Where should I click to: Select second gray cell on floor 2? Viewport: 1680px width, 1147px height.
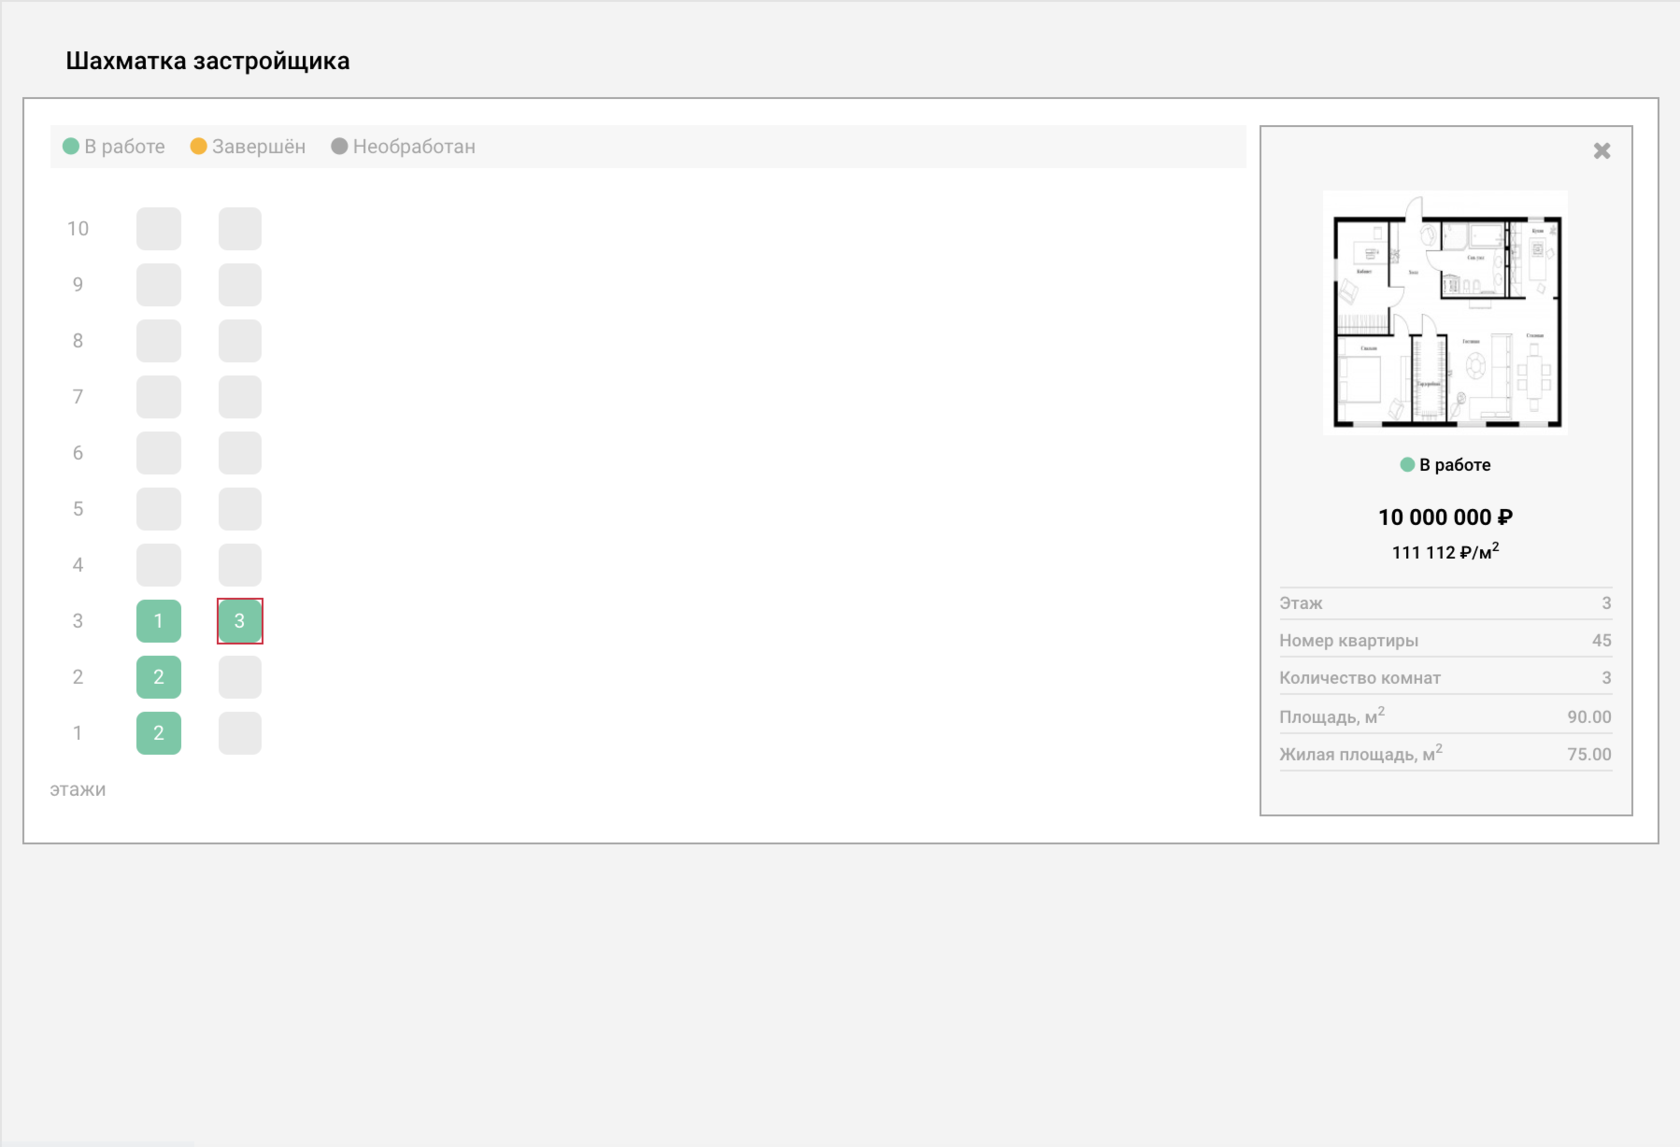(240, 677)
